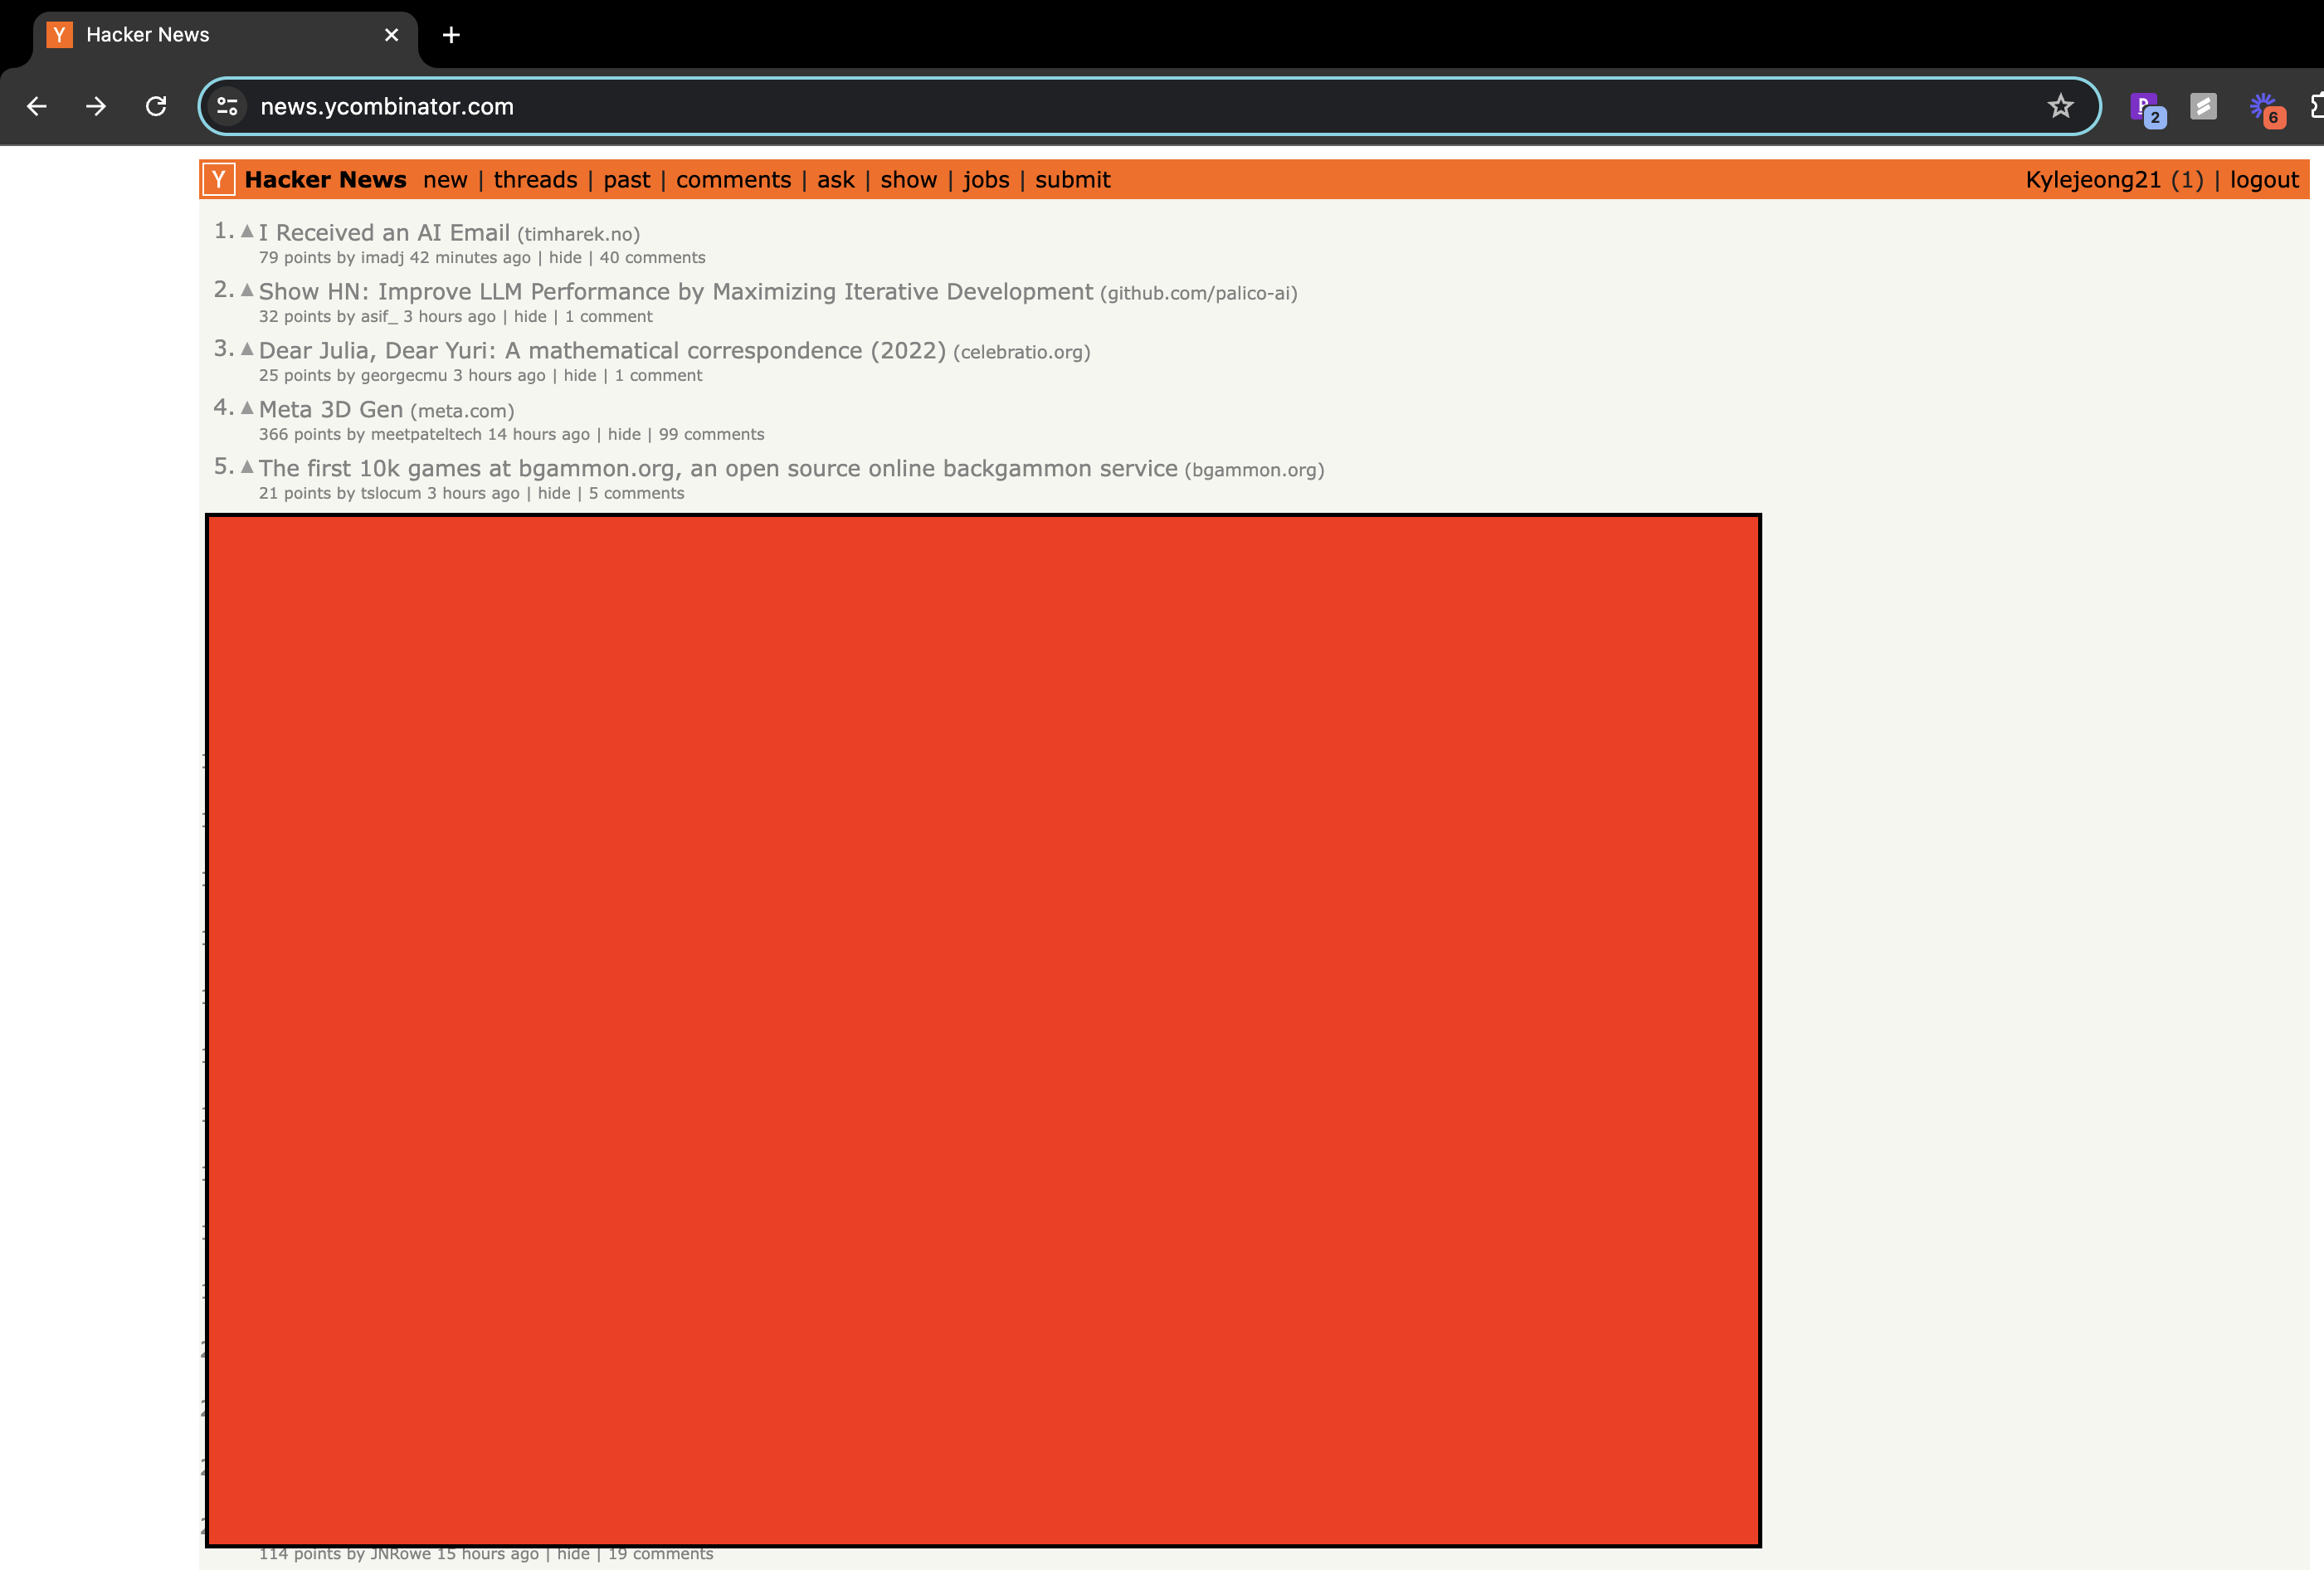Viewport: 2324px width, 1570px height.
Task: Upvote 'I Received an AI Email' story
Action: click(x=247, y=231)
